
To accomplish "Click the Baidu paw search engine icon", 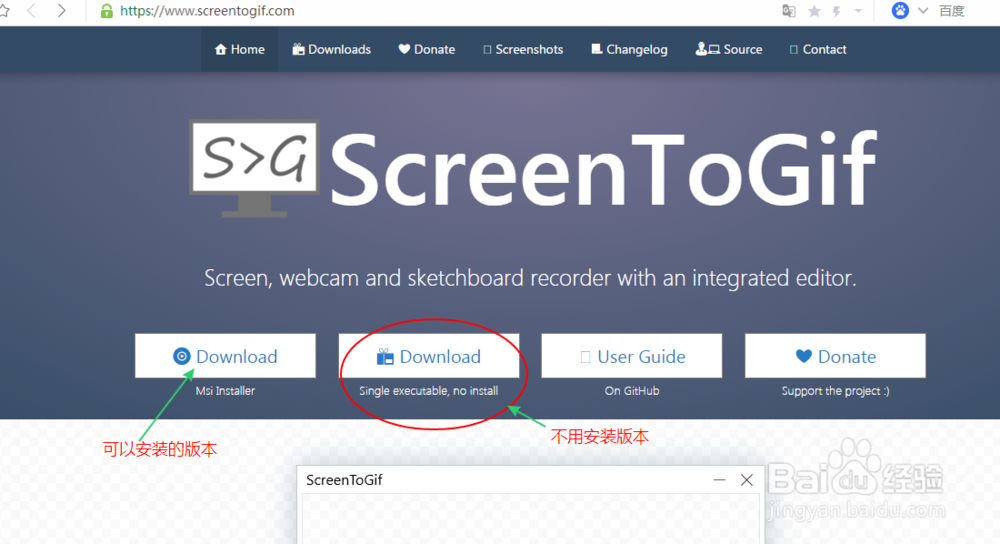I will click(900, 10).
